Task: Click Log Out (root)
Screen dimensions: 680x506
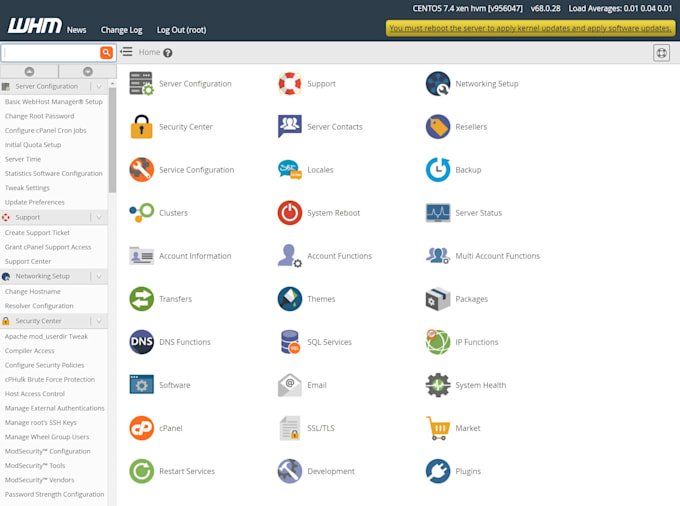Action: (x=181, y=30)
